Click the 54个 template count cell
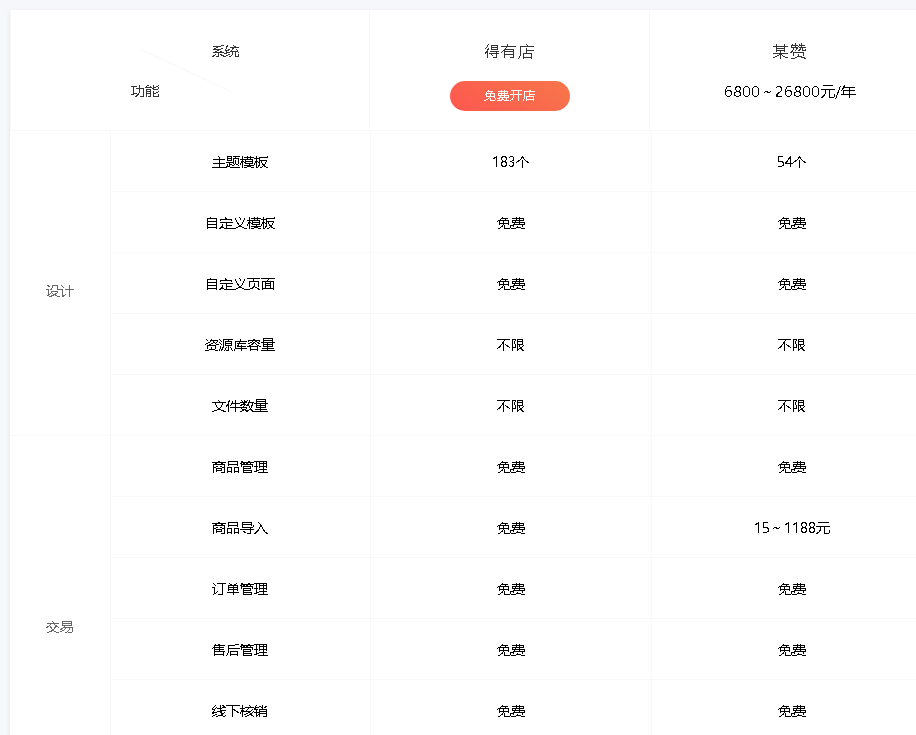916x735 pixels. [x=791, y=162]
